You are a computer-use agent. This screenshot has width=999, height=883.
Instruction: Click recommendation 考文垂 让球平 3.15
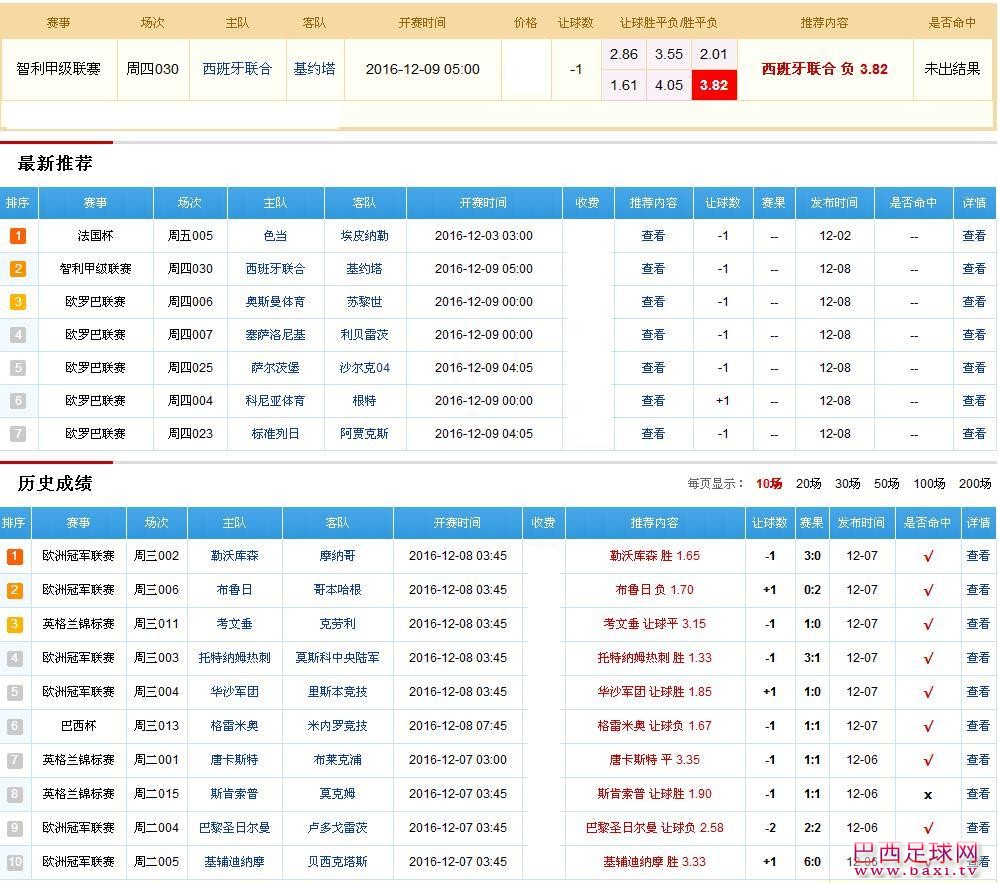point(657,623)
